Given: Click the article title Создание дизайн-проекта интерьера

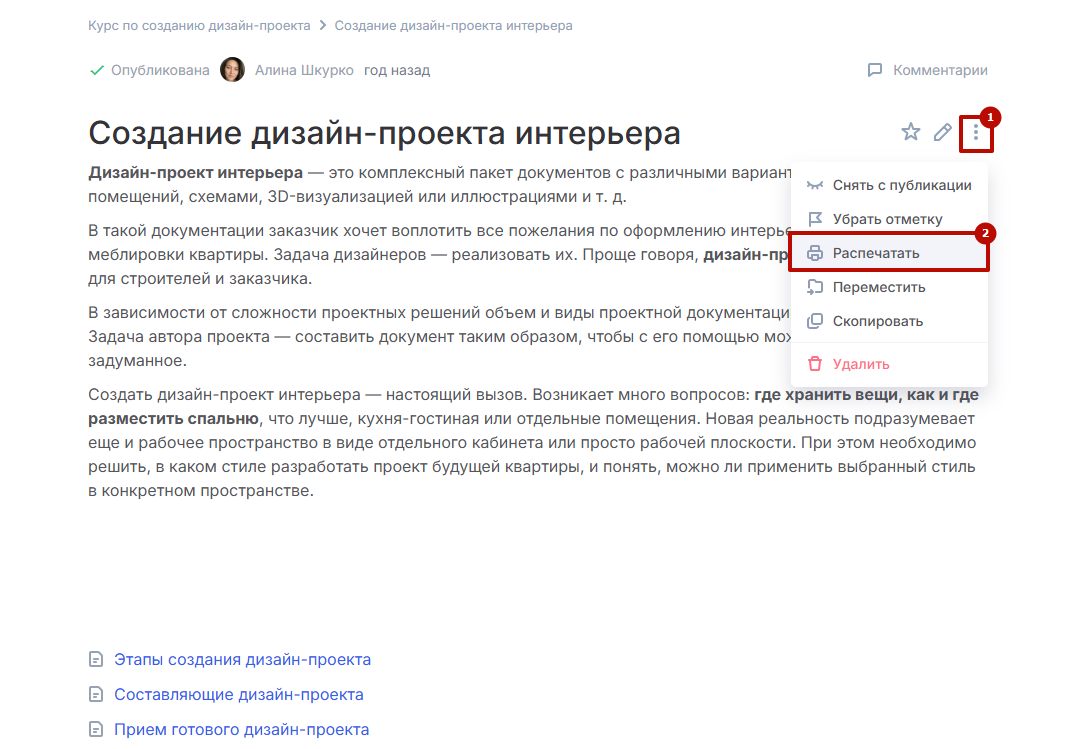Looking at the screenshot, I should (384, 133).
